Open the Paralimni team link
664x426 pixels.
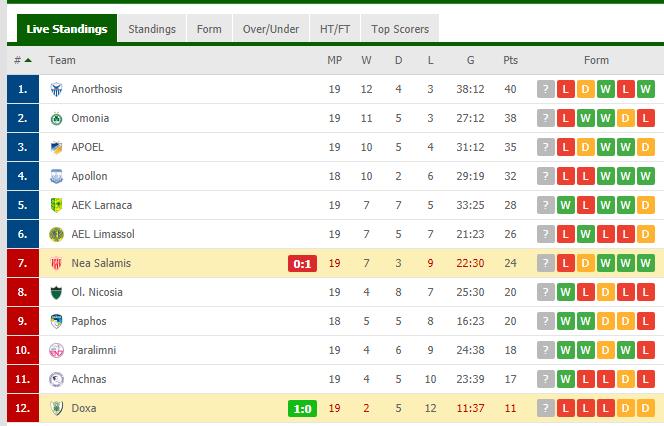click(94, 350)
